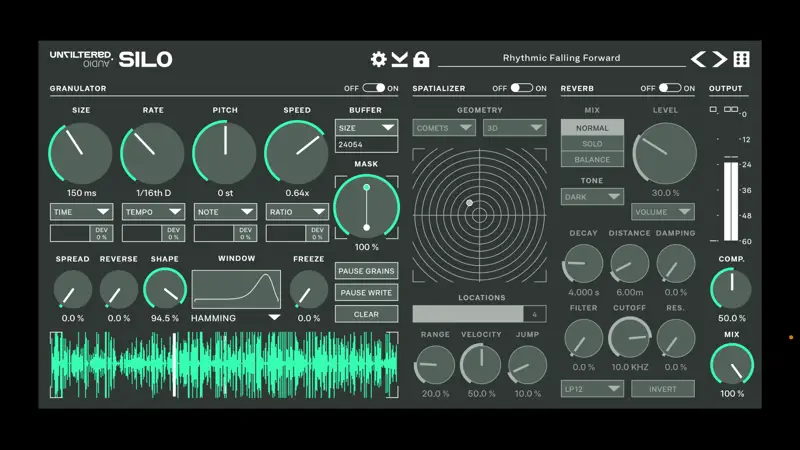This screenshot has width=800, height=450.
Task: Click the reverb DISTANCE knob
Action: 630,264
